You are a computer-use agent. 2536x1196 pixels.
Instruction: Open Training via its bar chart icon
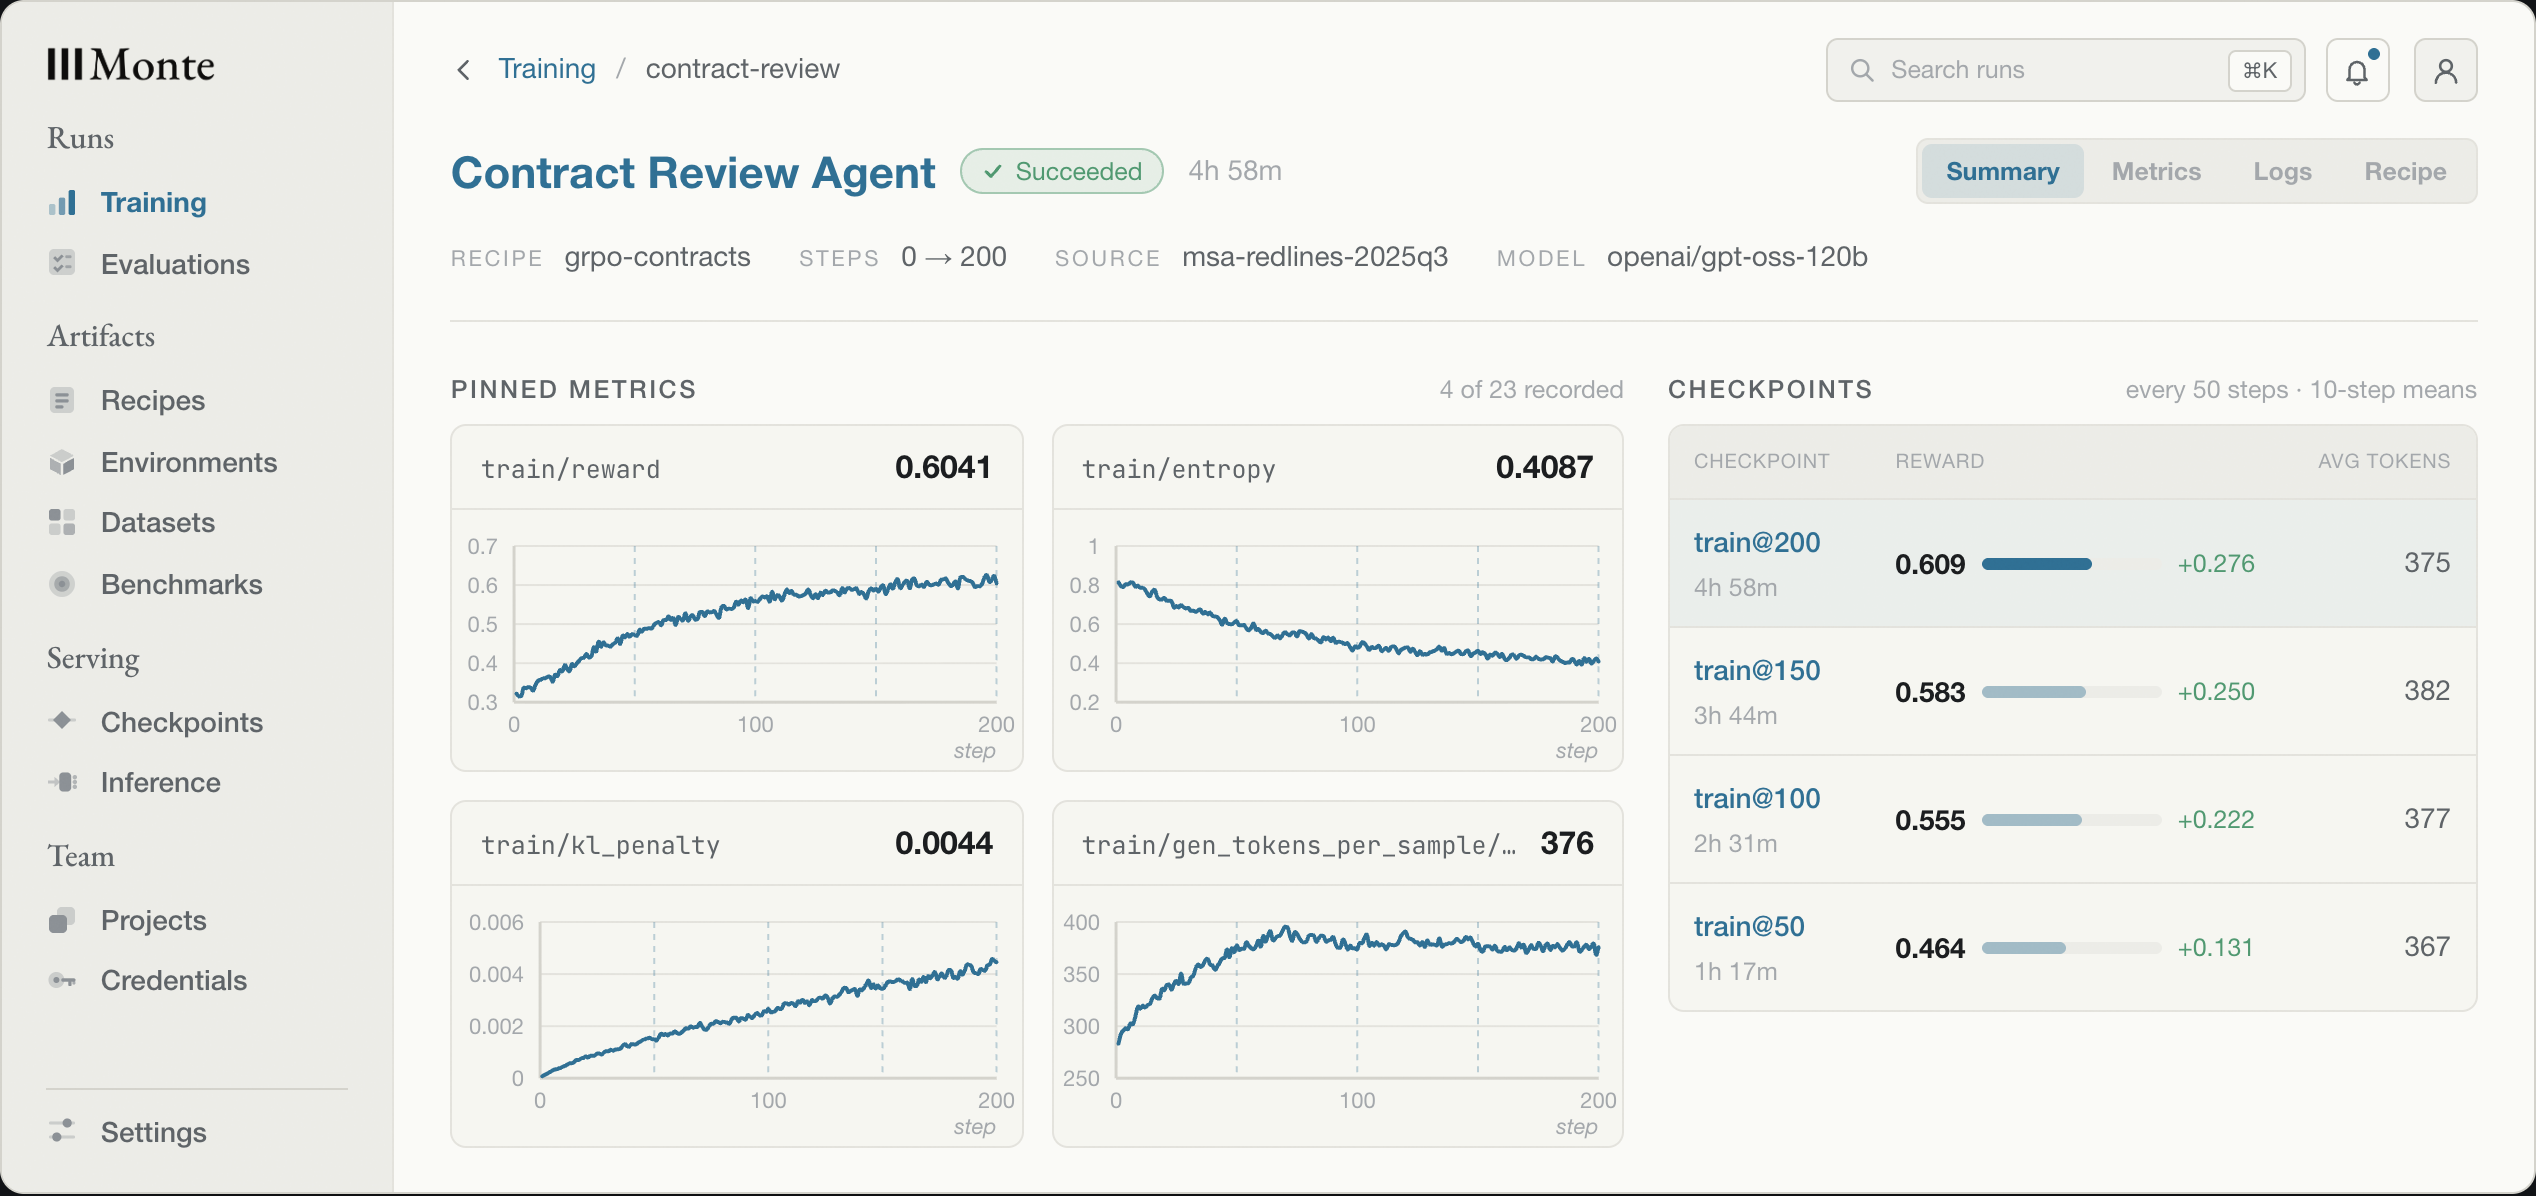click(62, 203)
